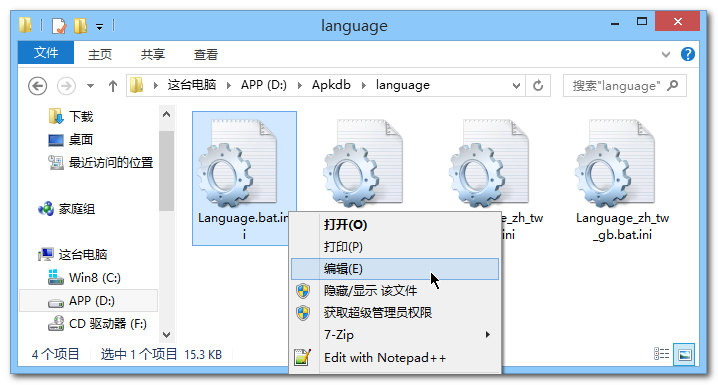Expand the ribbon with the chevron
The image size is (718, 385).
coord(666,54)
